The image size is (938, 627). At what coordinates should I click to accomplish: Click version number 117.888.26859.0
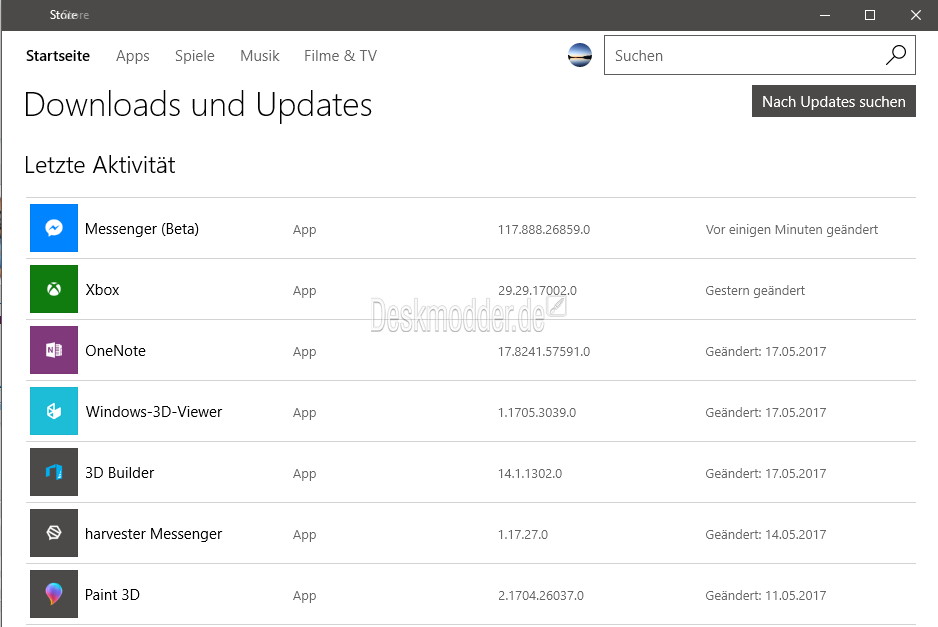(x=544, y=230)
